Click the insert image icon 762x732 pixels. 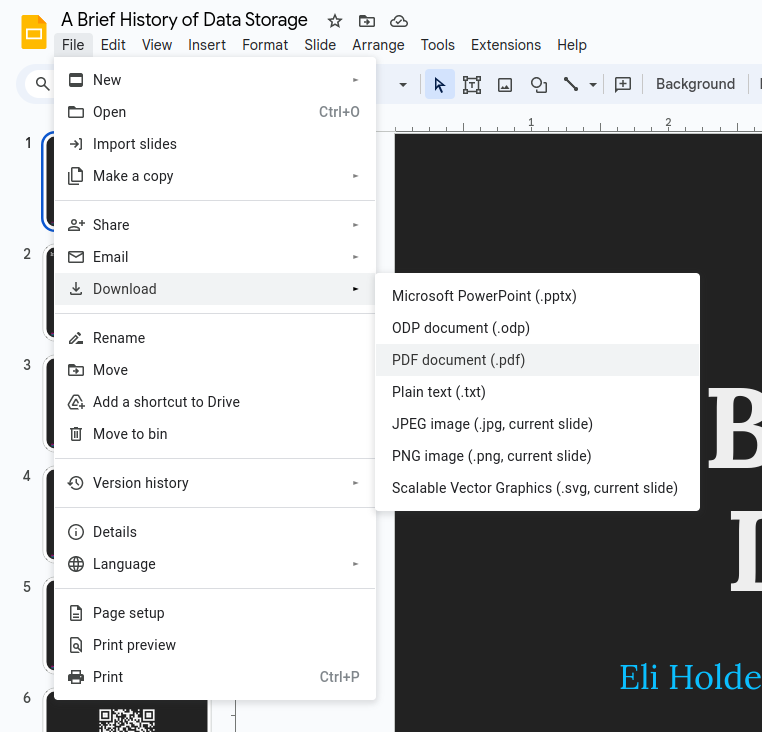point(505,85)
